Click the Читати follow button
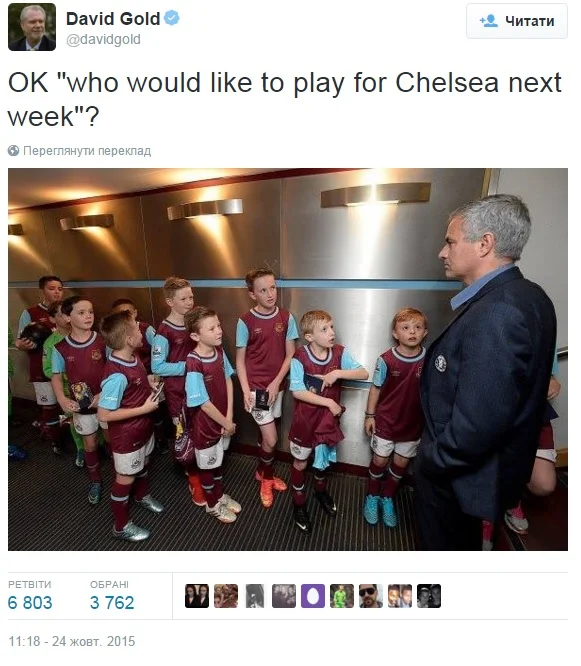581x666 pixels. (x=517, y=21)
